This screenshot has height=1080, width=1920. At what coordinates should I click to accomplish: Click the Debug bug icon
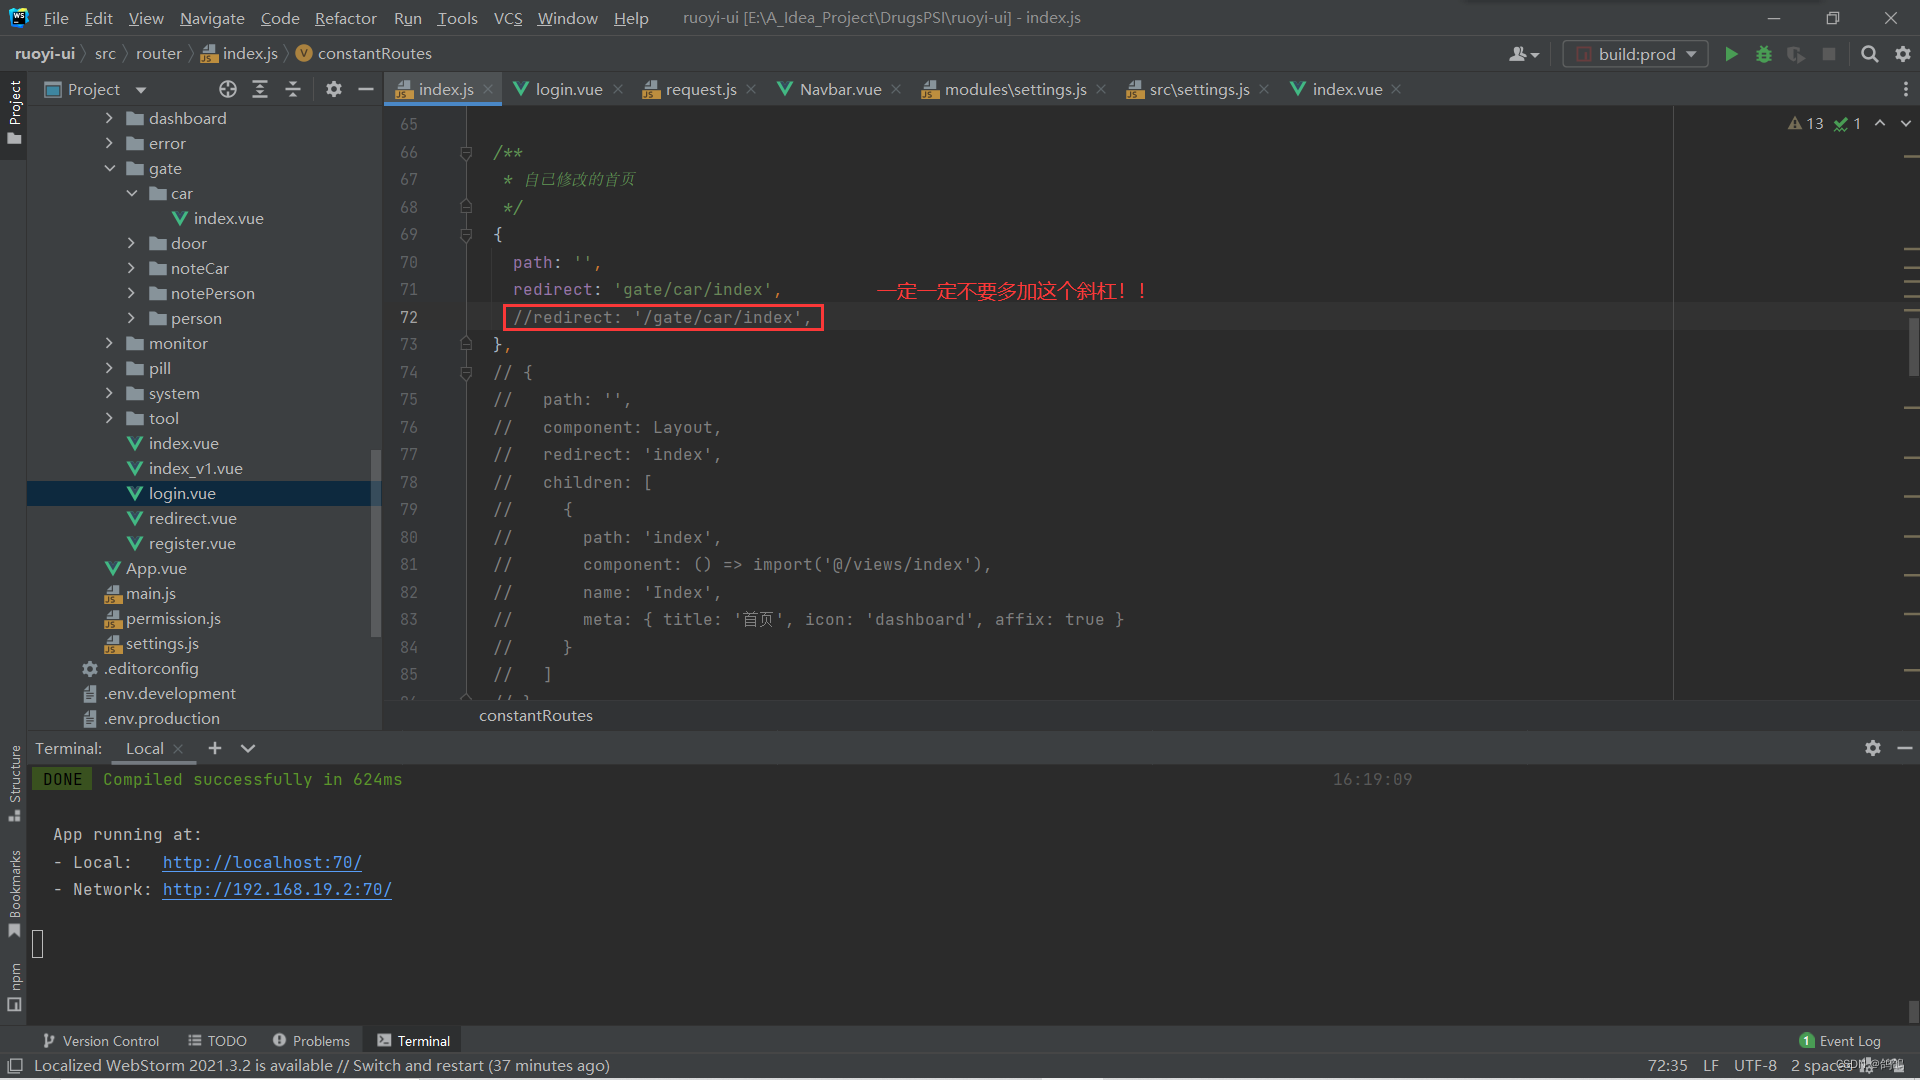tap(1764, 54)
